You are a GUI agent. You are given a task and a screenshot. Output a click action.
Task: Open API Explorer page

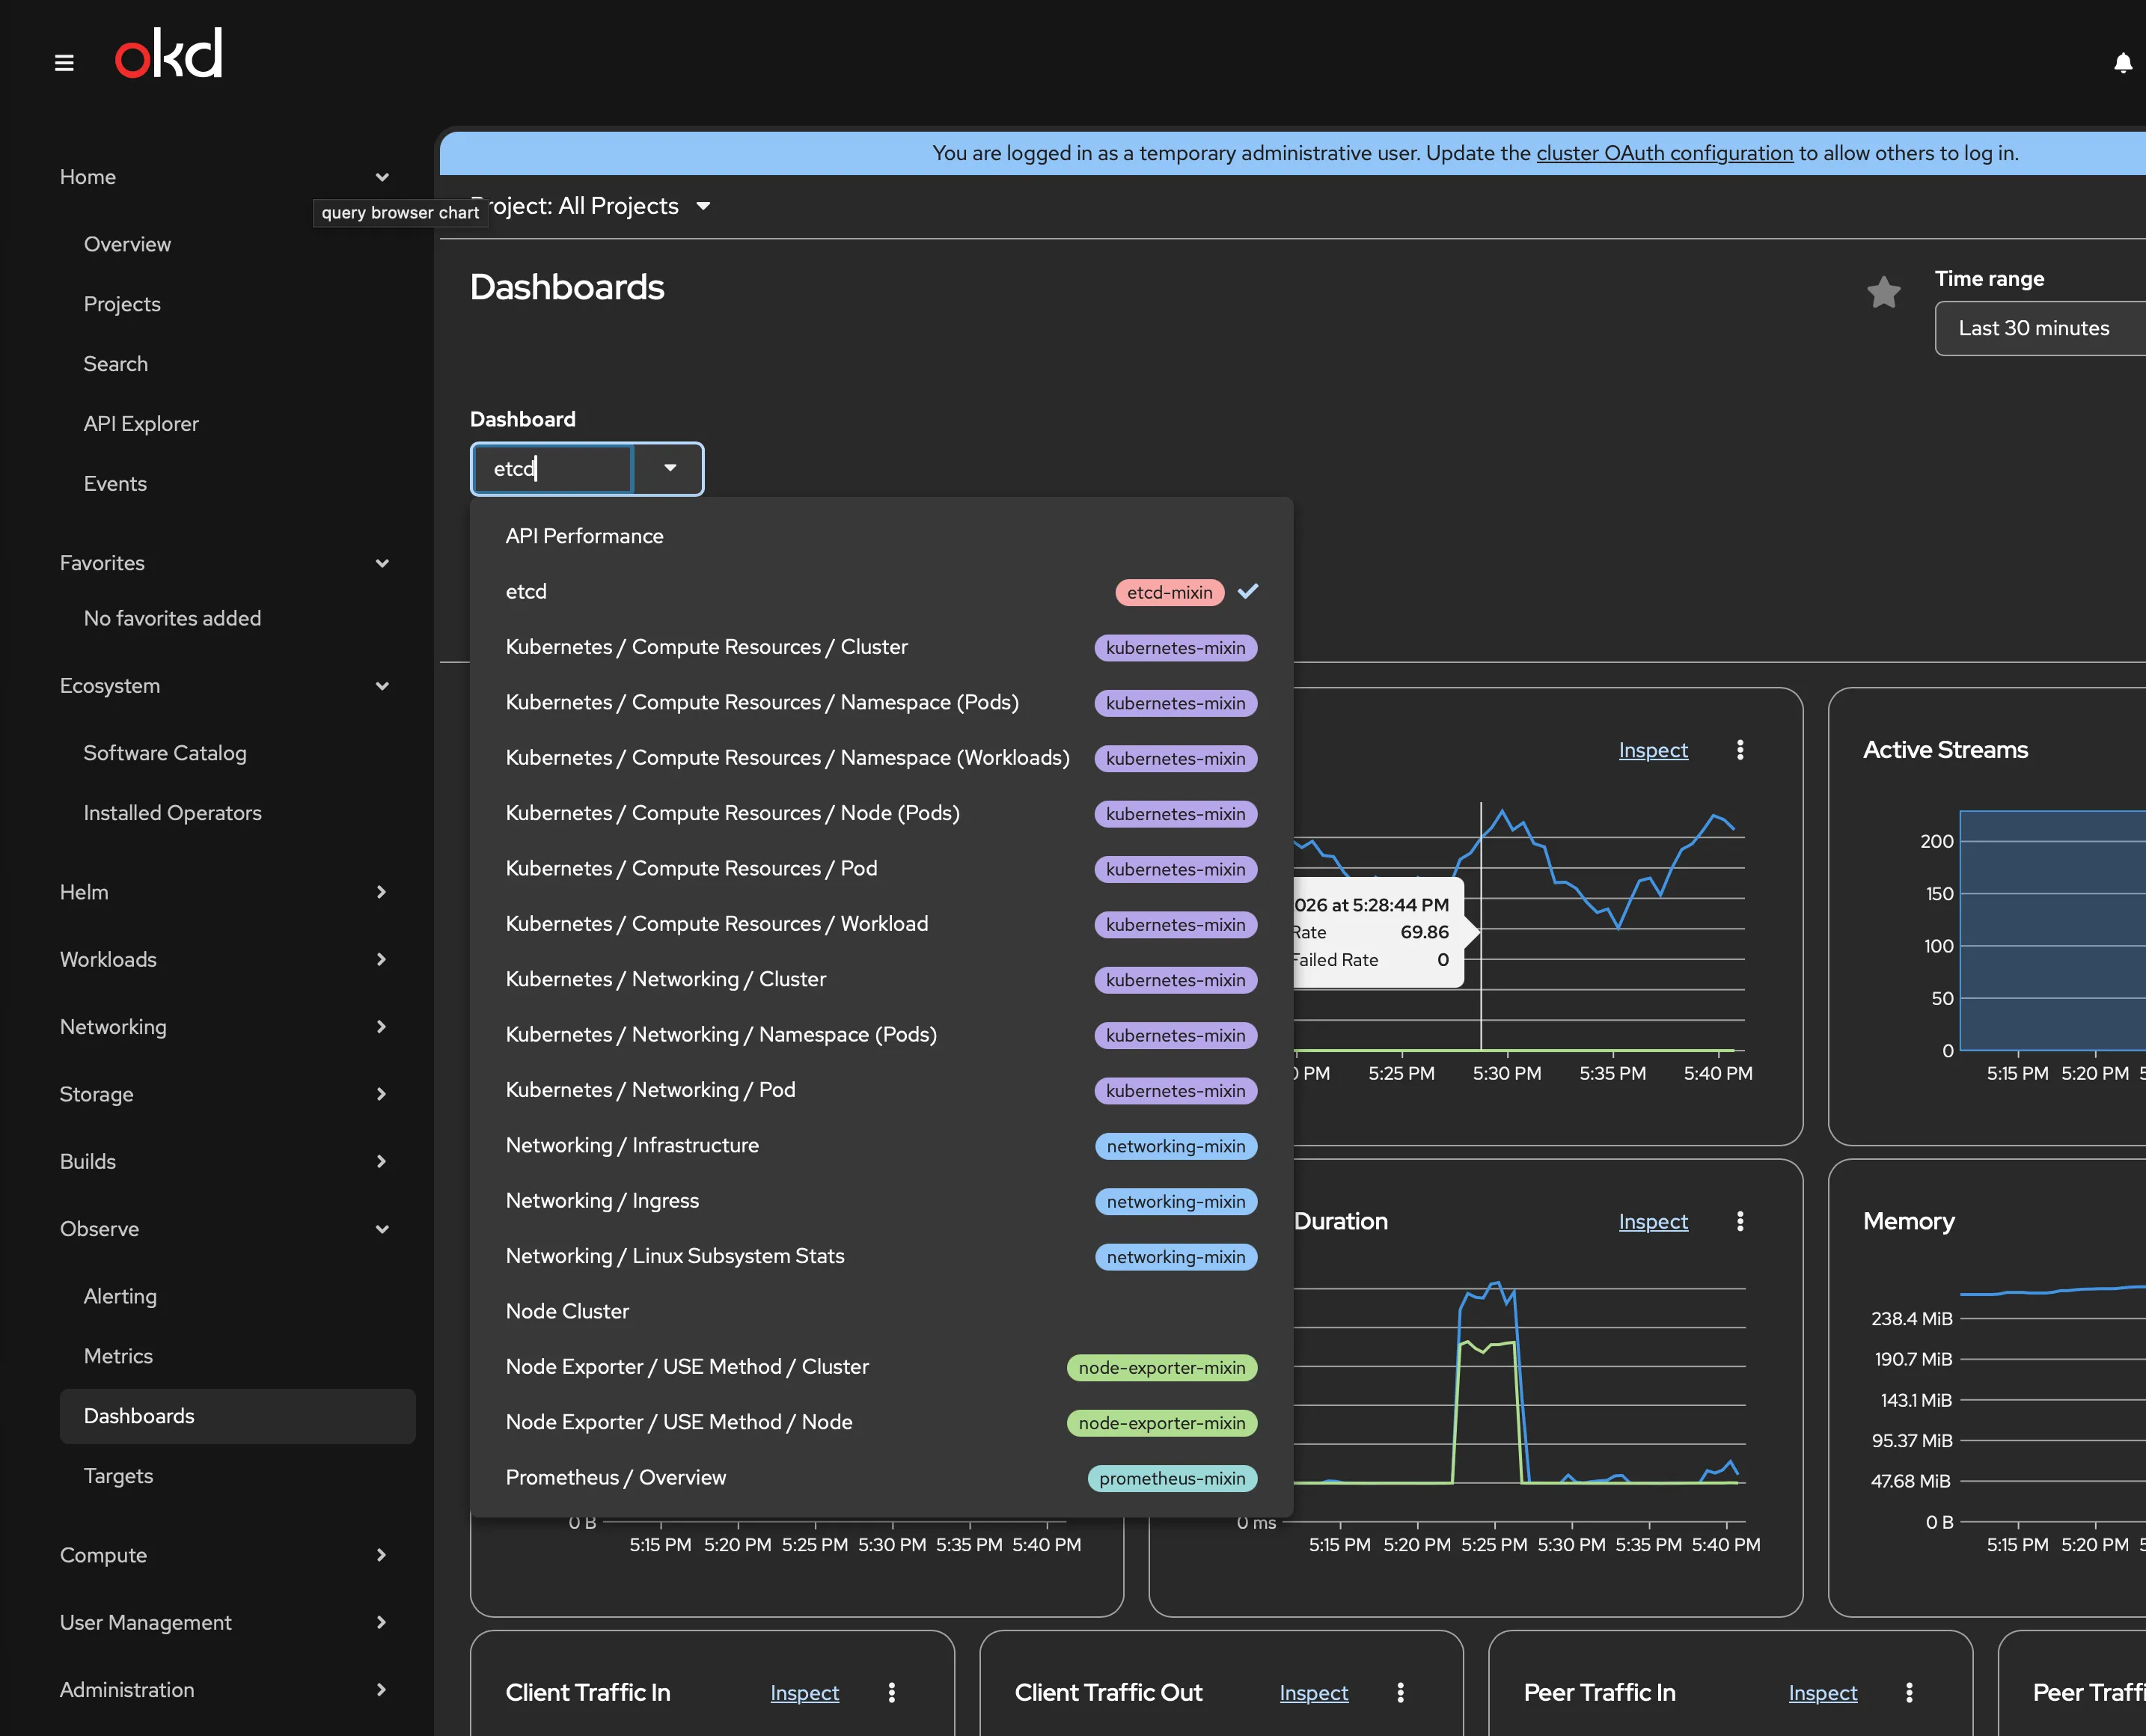click(x=238, y=424)
